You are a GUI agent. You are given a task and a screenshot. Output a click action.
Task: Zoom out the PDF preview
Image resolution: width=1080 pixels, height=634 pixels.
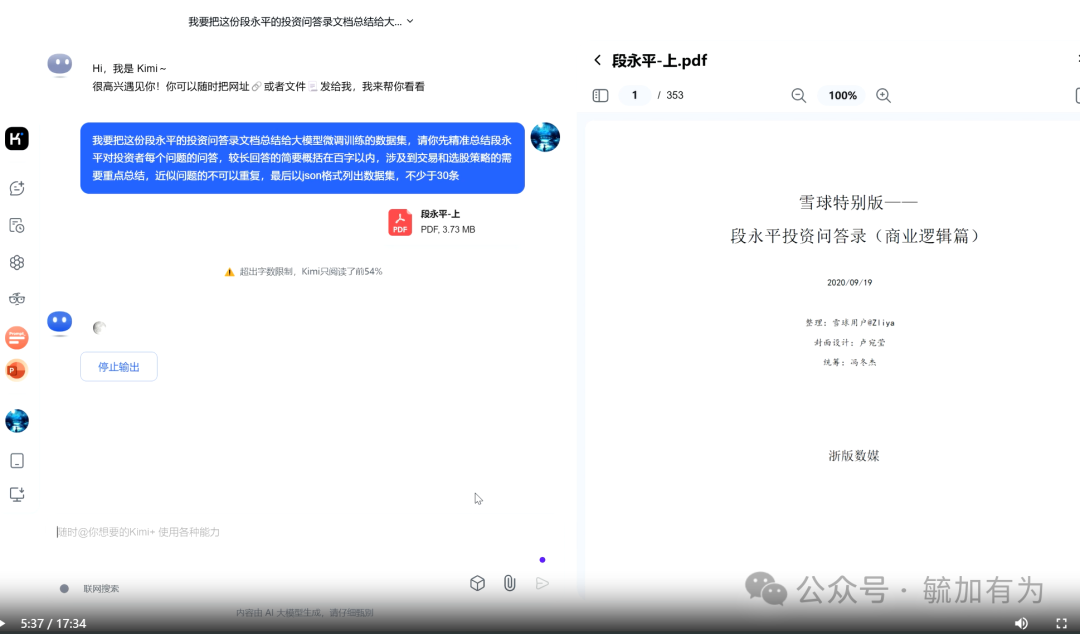coord(798,96)
